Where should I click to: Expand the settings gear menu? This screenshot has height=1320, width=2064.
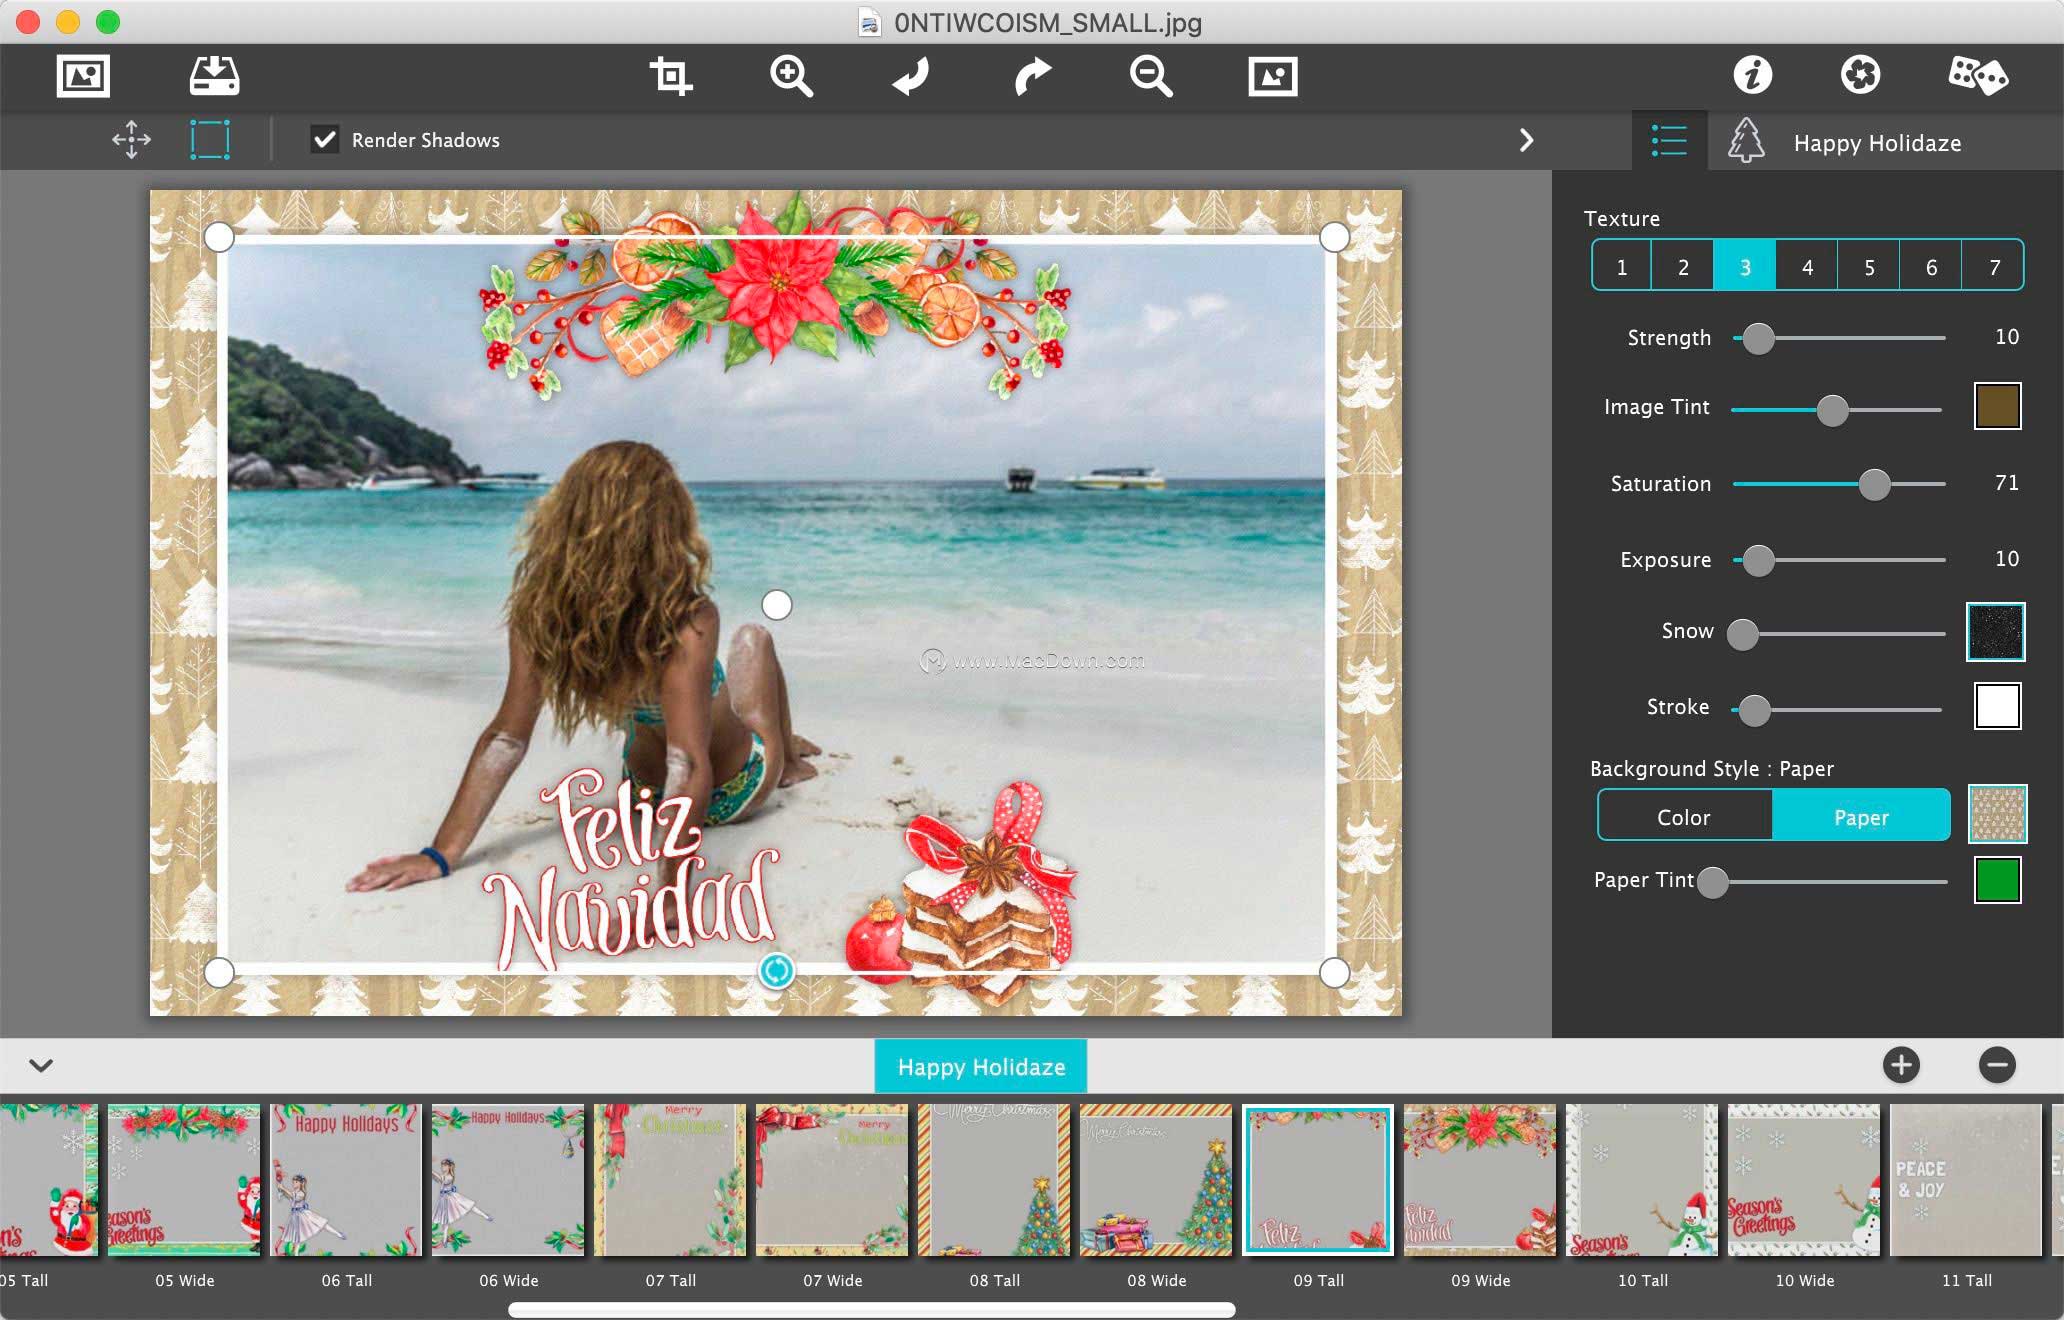click(x=1861, y=75)
